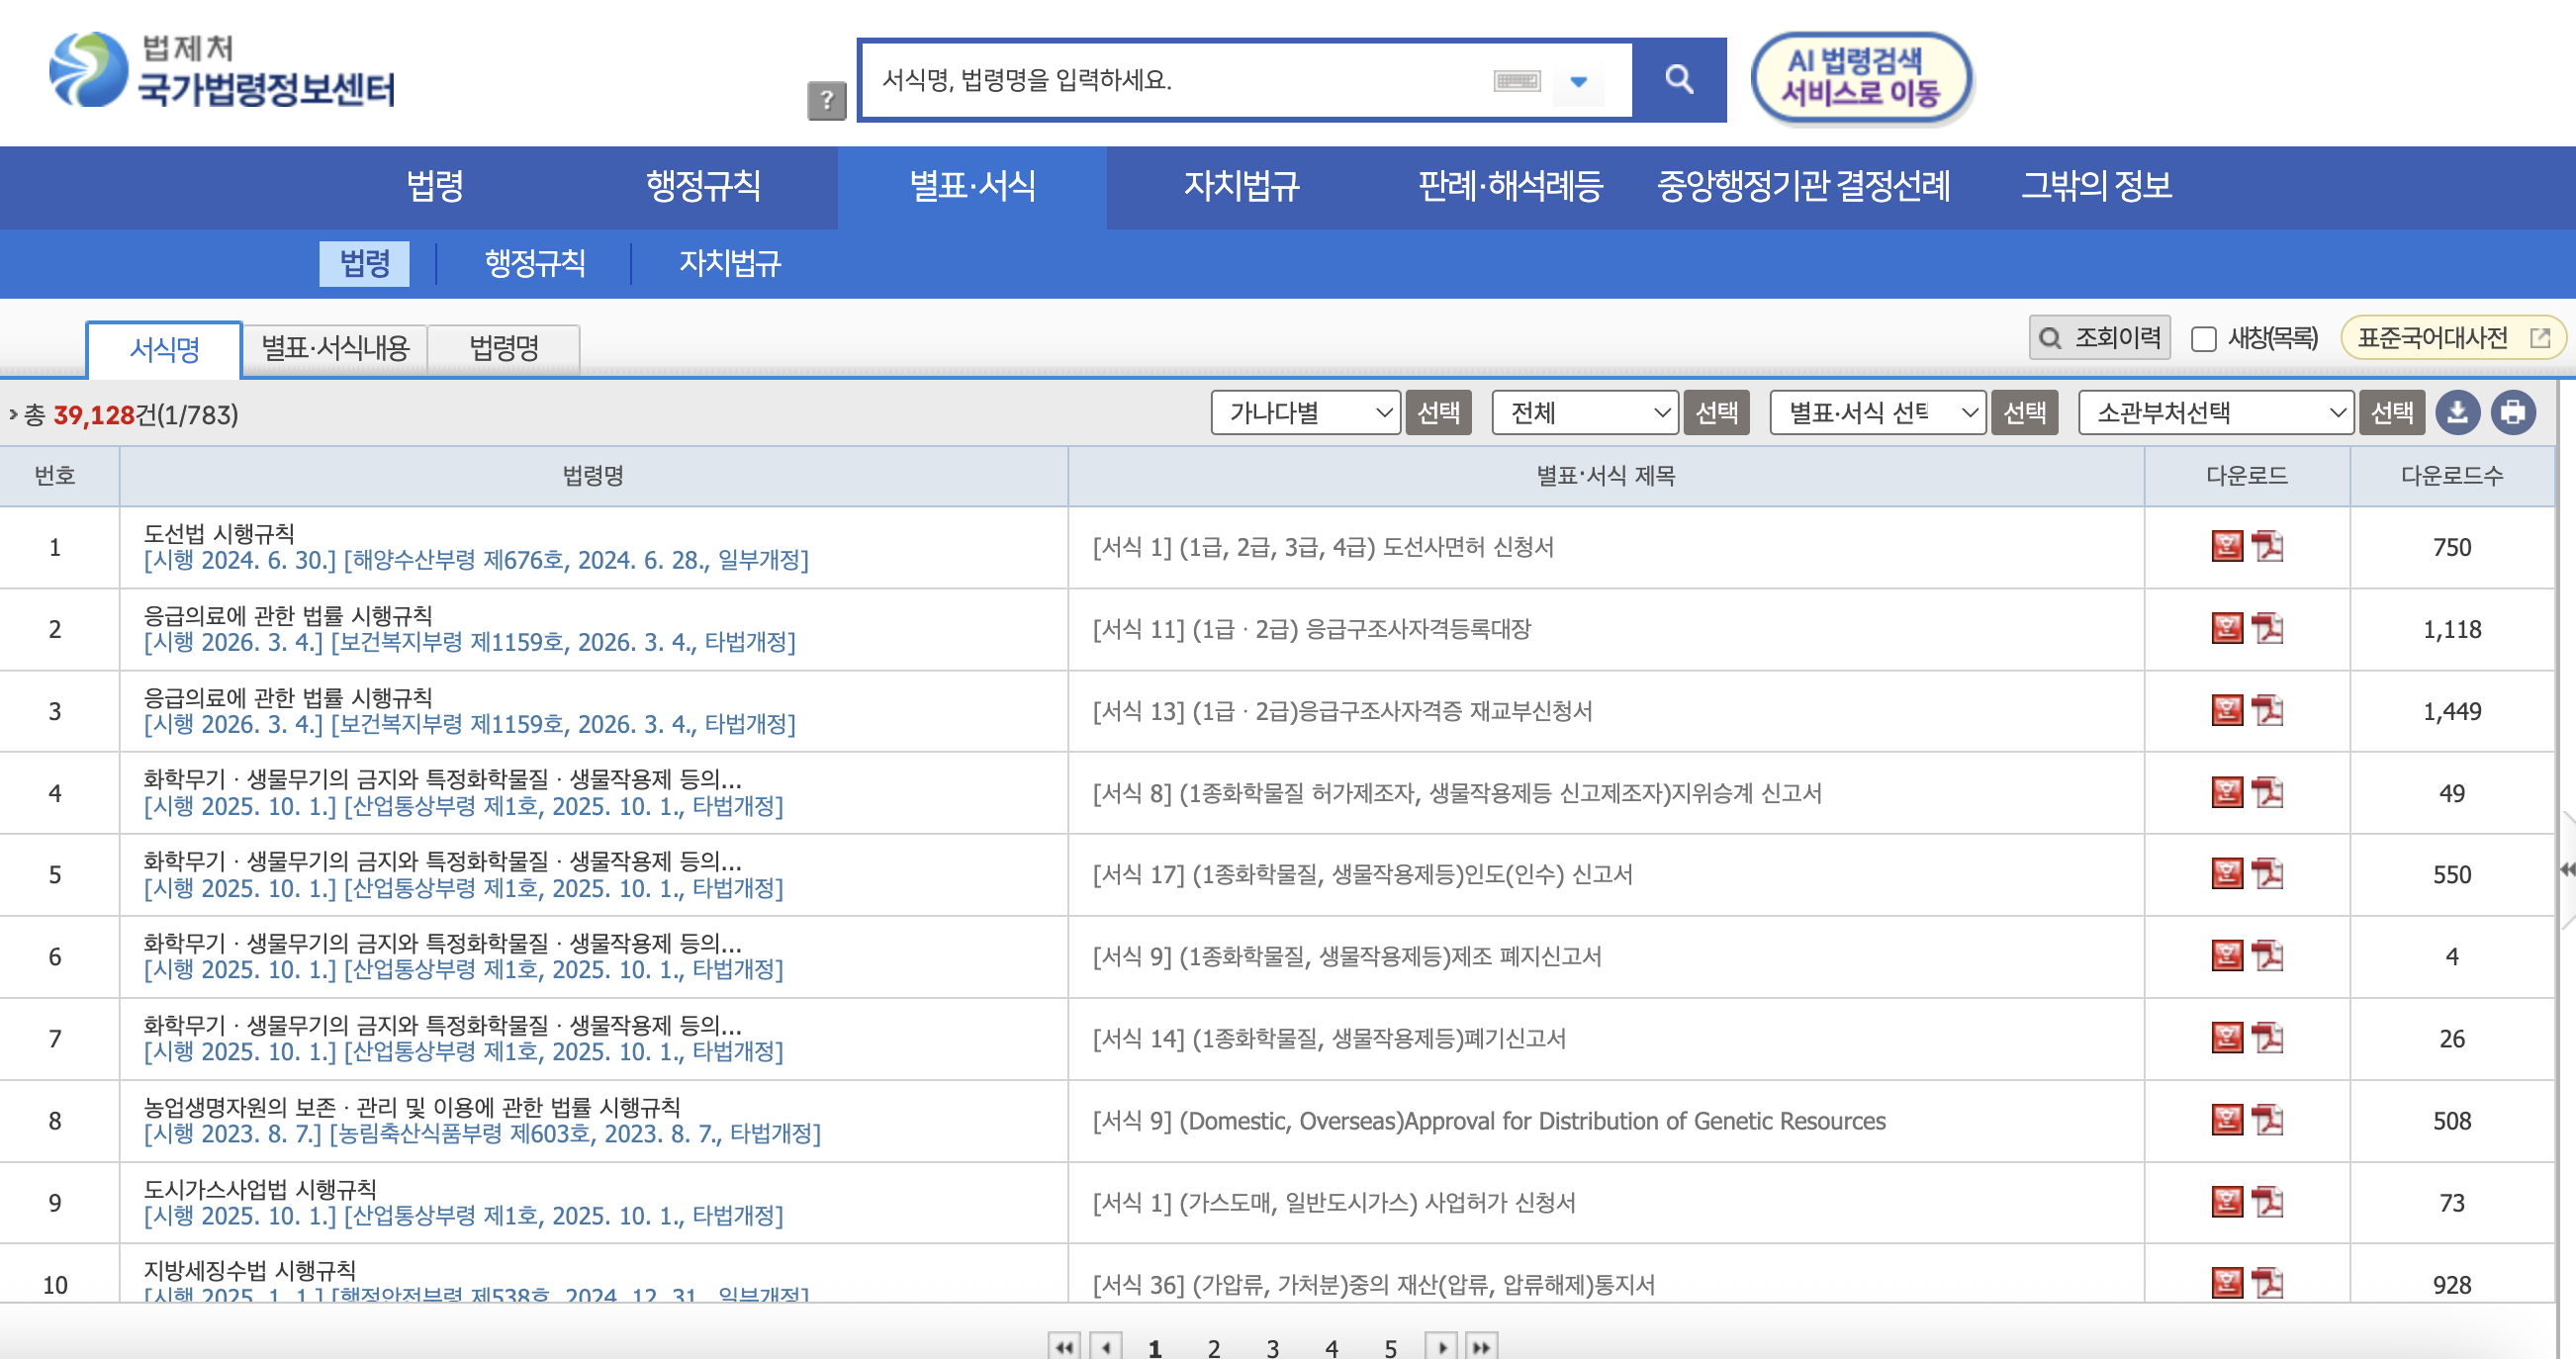The height and width of the screenshot is (1359, 2576).
Task: Toggle the 새창(목록) checkbox
Action: pos(2203,339)
